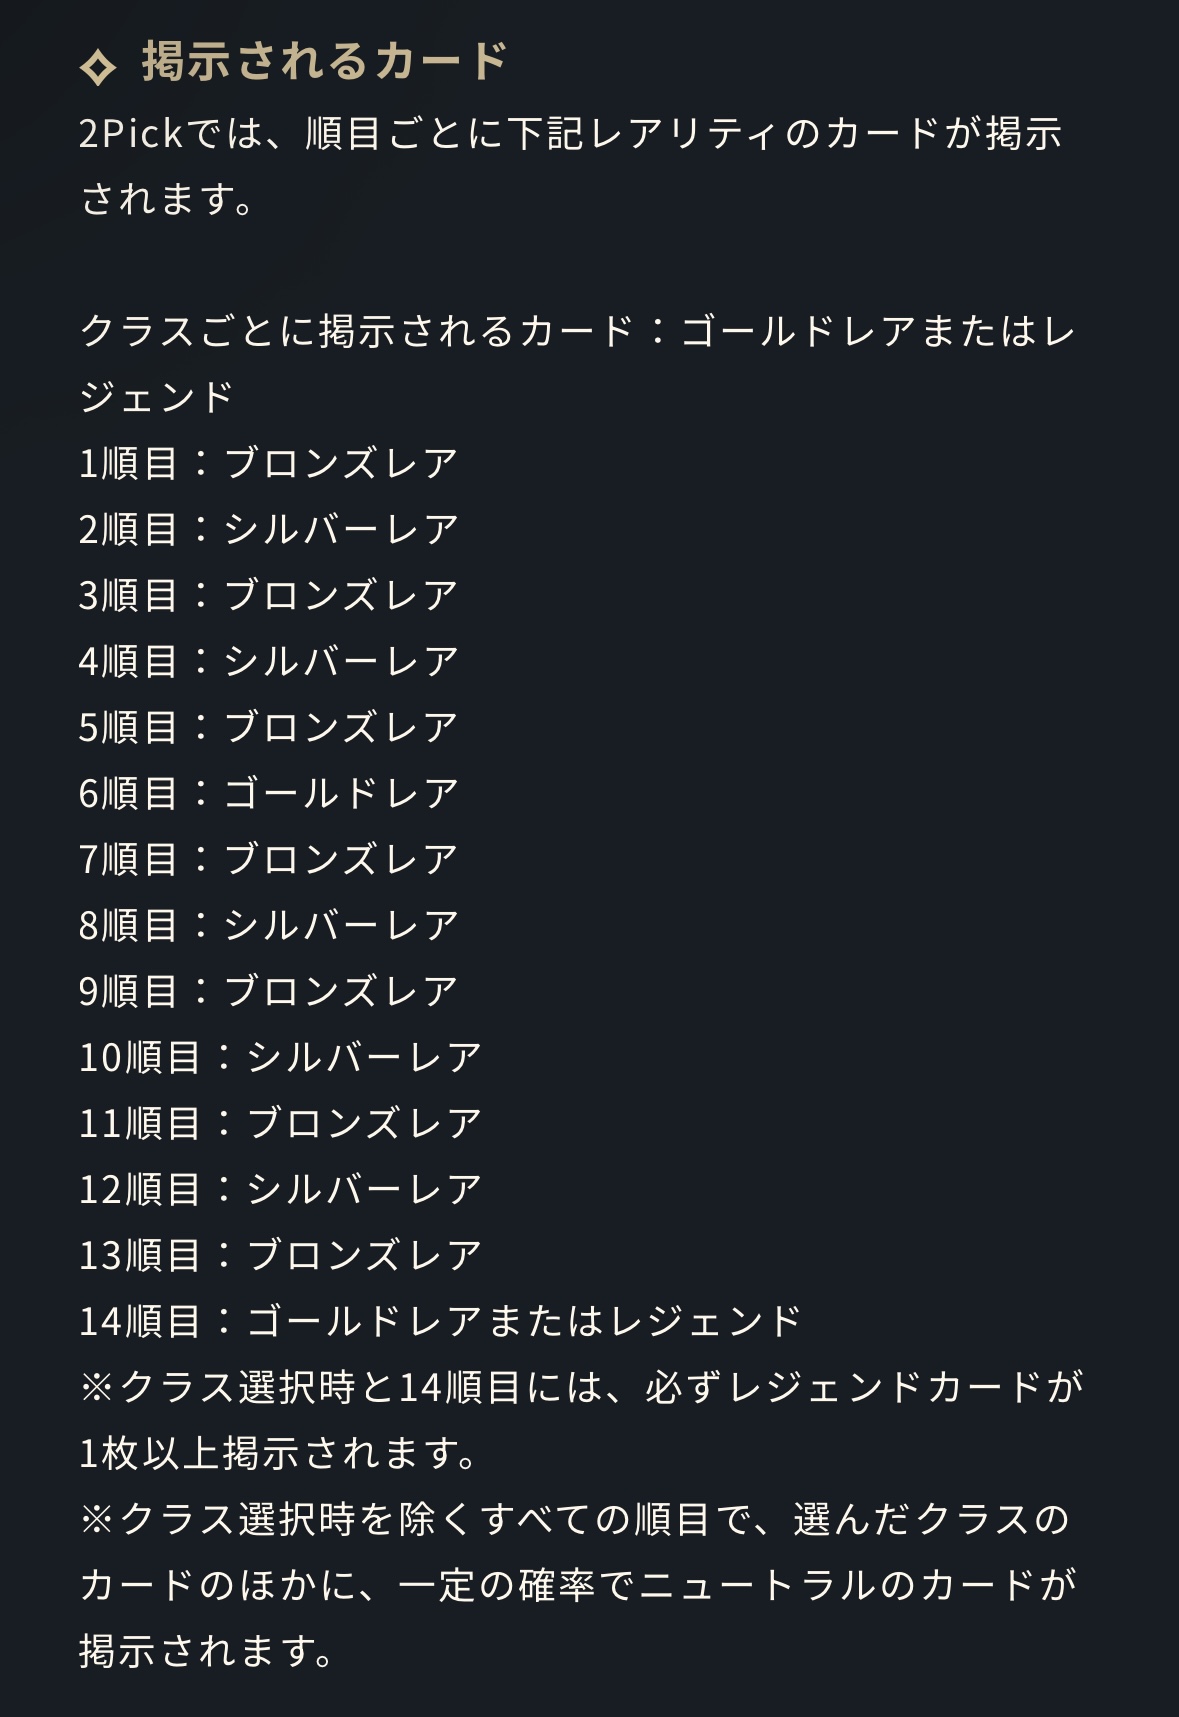Tap the 4順目：シルバーレア entry
Screen dimensions: 1179x1717
(268, 661)
